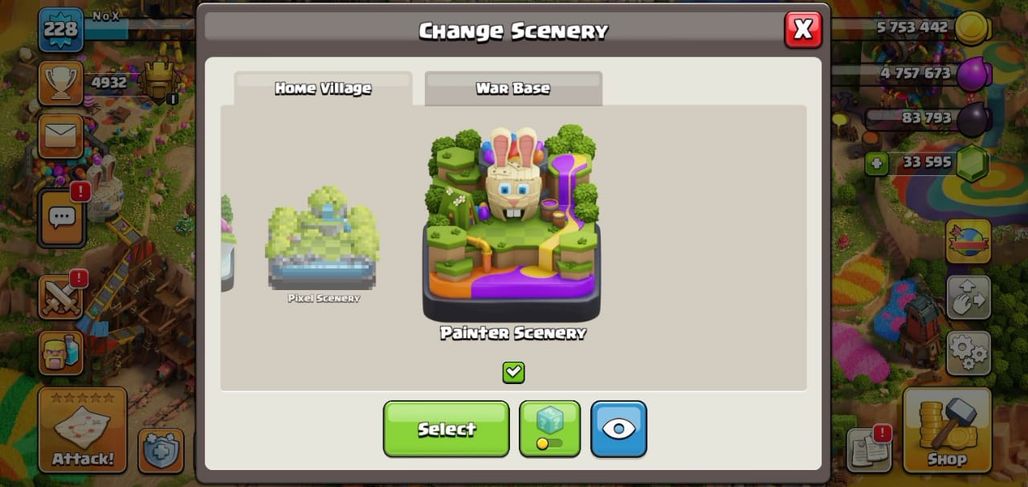Open the mail inbox envelope icon
Screen dimensions: 1028x487
coord(60,136)
